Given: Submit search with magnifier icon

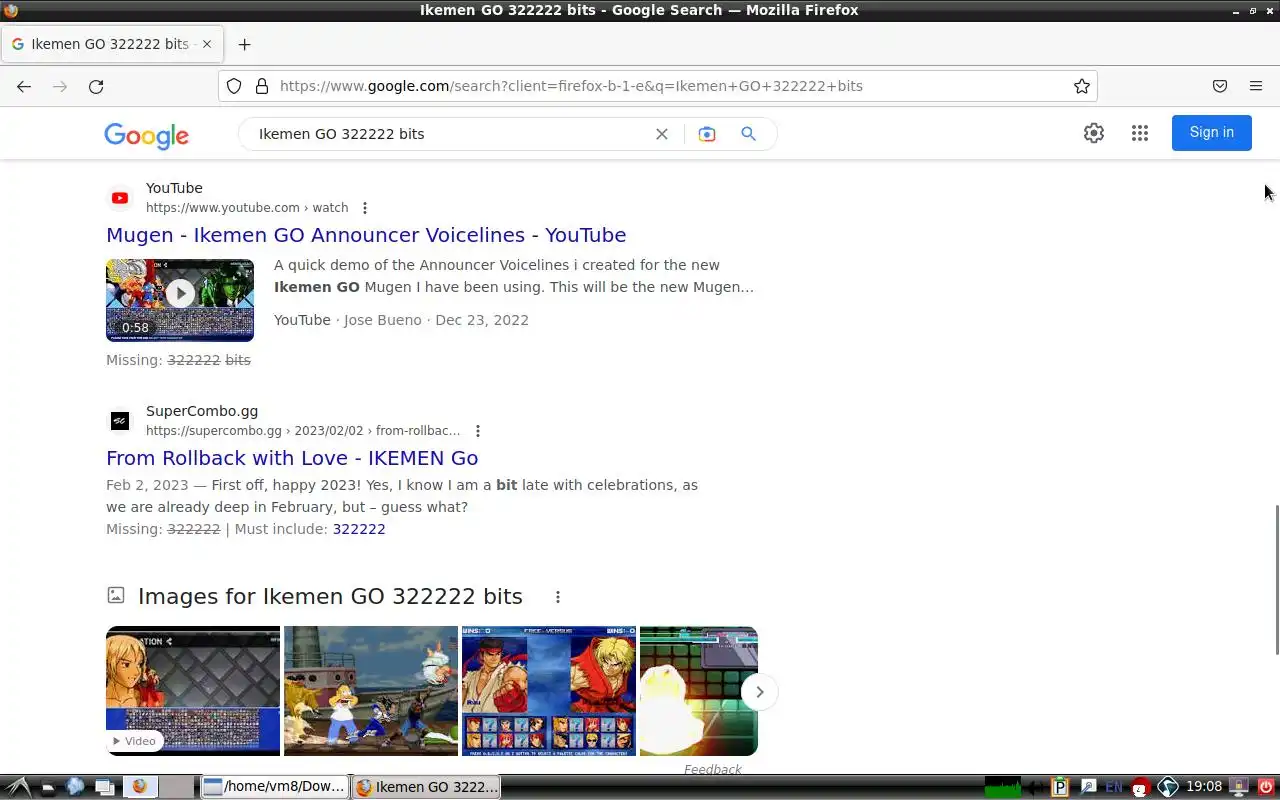Looking at the screenshot, I should tap(748, 134).
